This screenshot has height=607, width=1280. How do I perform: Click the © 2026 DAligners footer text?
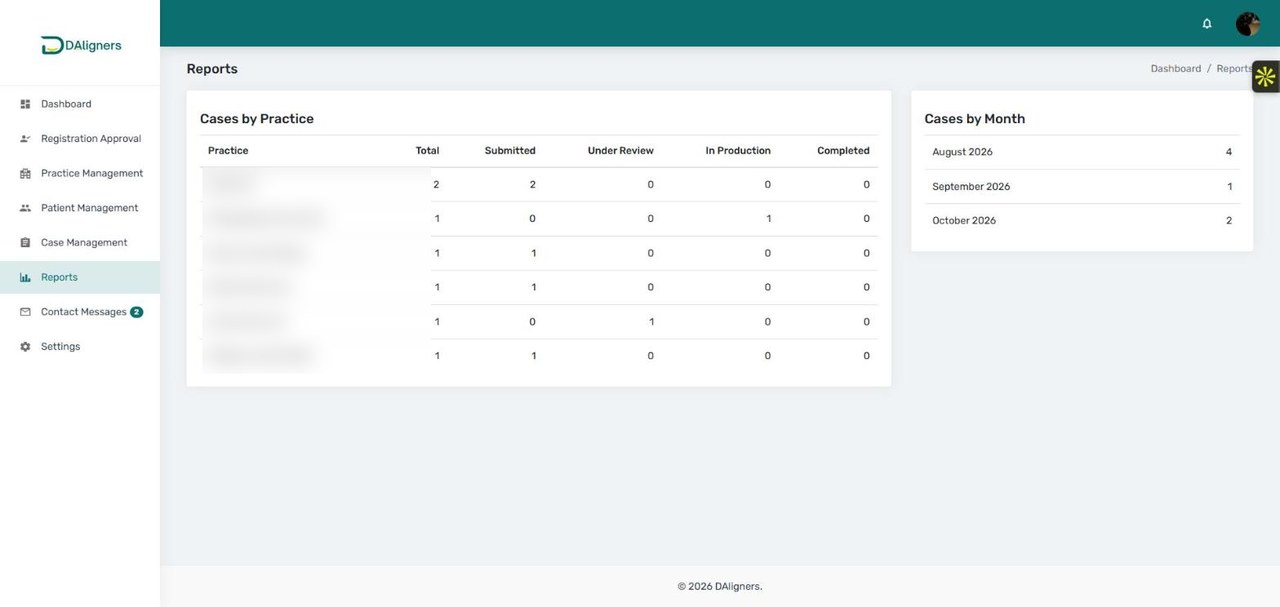pyautogui.click(x=720, y=587)
